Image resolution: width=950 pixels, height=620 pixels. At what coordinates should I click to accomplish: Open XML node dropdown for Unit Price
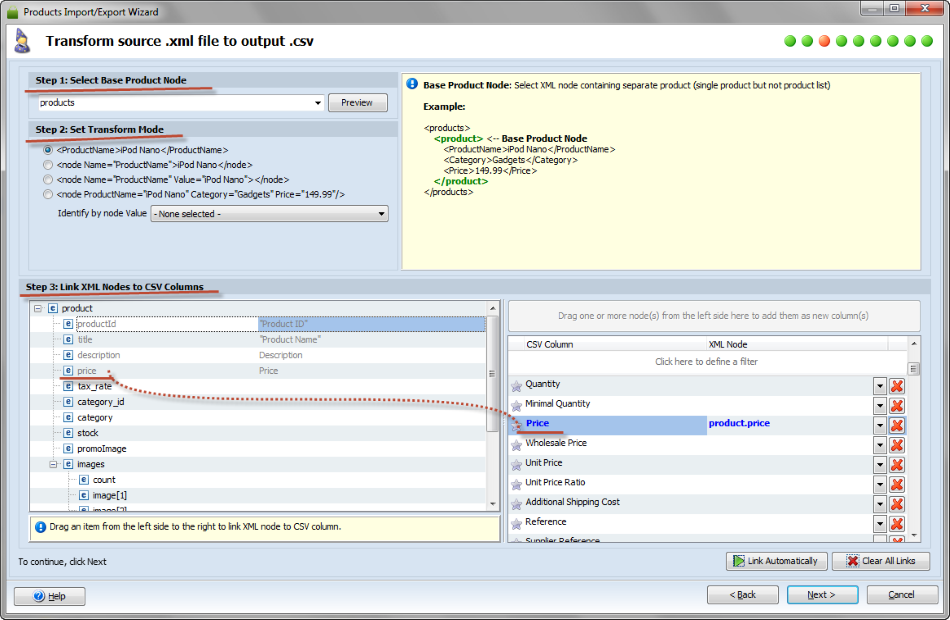pos(880,464)
